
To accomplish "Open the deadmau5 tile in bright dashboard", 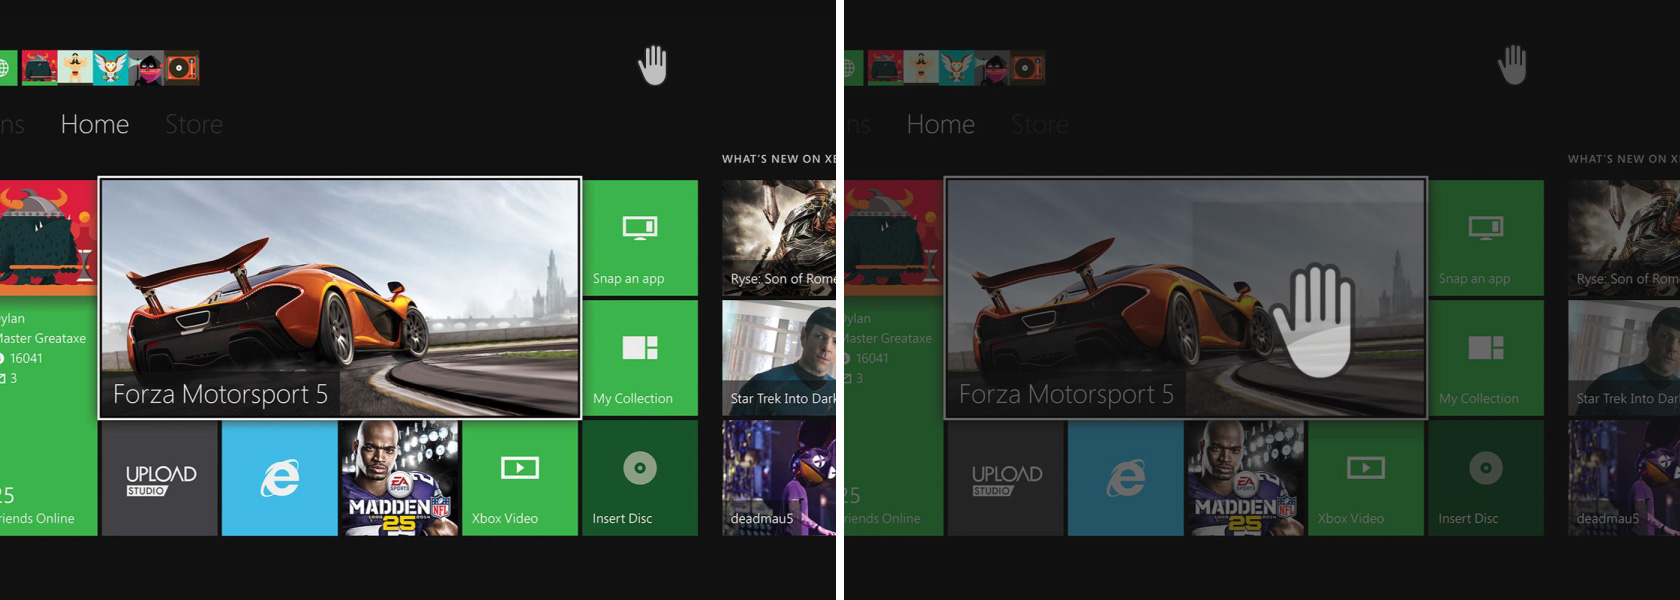I will tap(779, 478).
